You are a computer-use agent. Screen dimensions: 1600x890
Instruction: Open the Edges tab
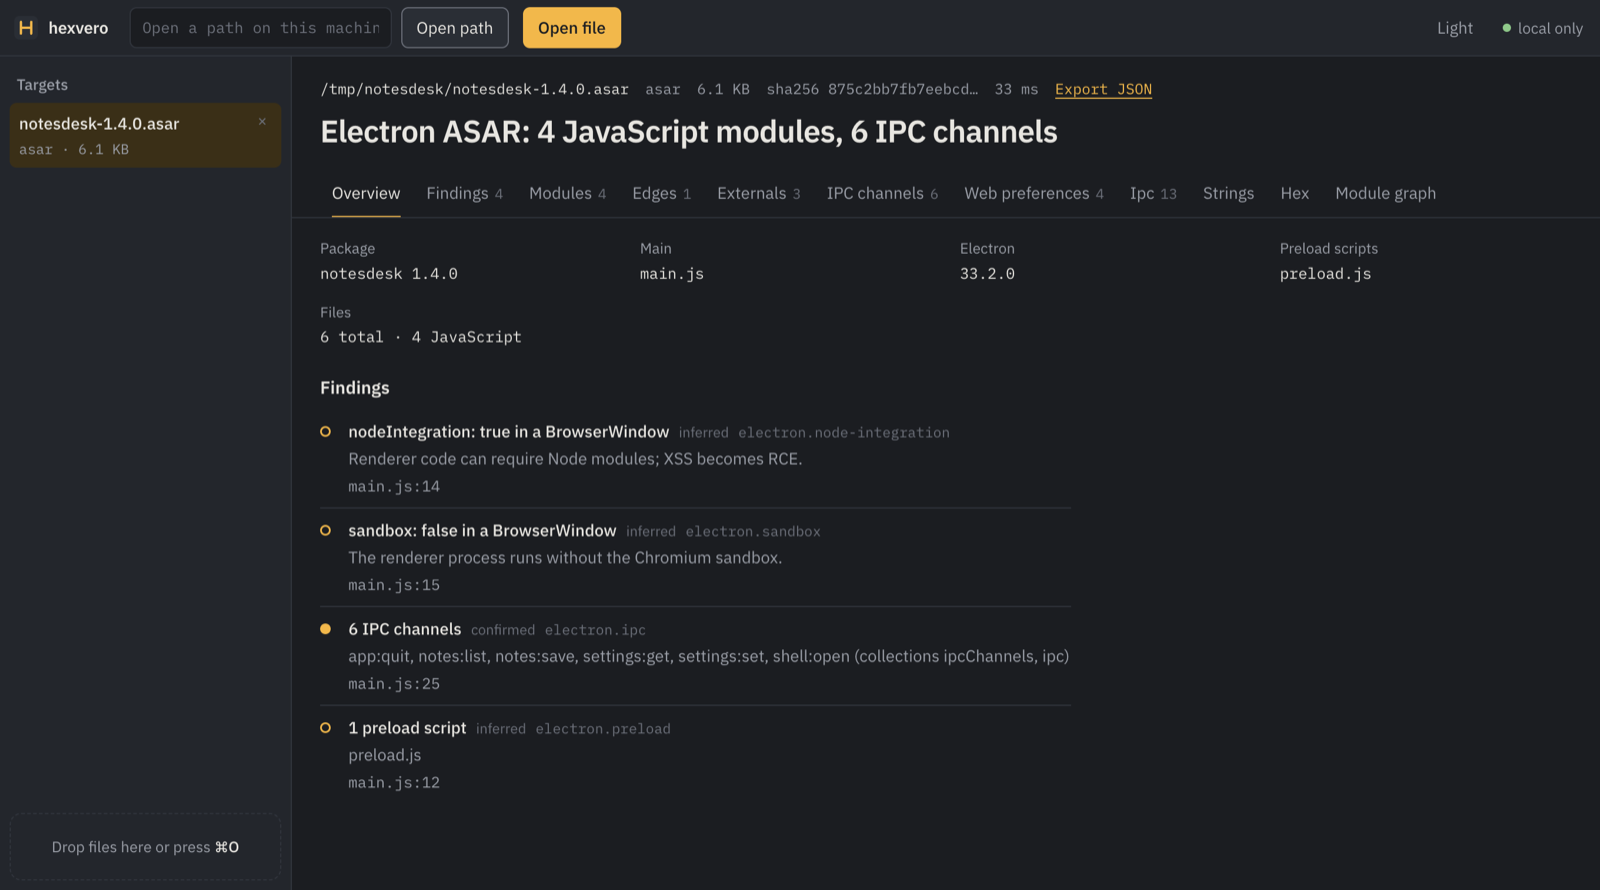661,193
